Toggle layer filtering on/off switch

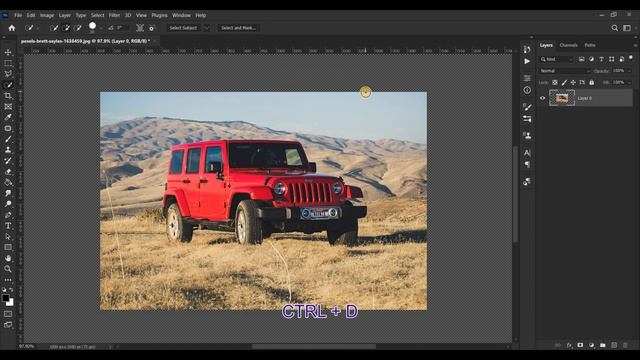[631, 58]
